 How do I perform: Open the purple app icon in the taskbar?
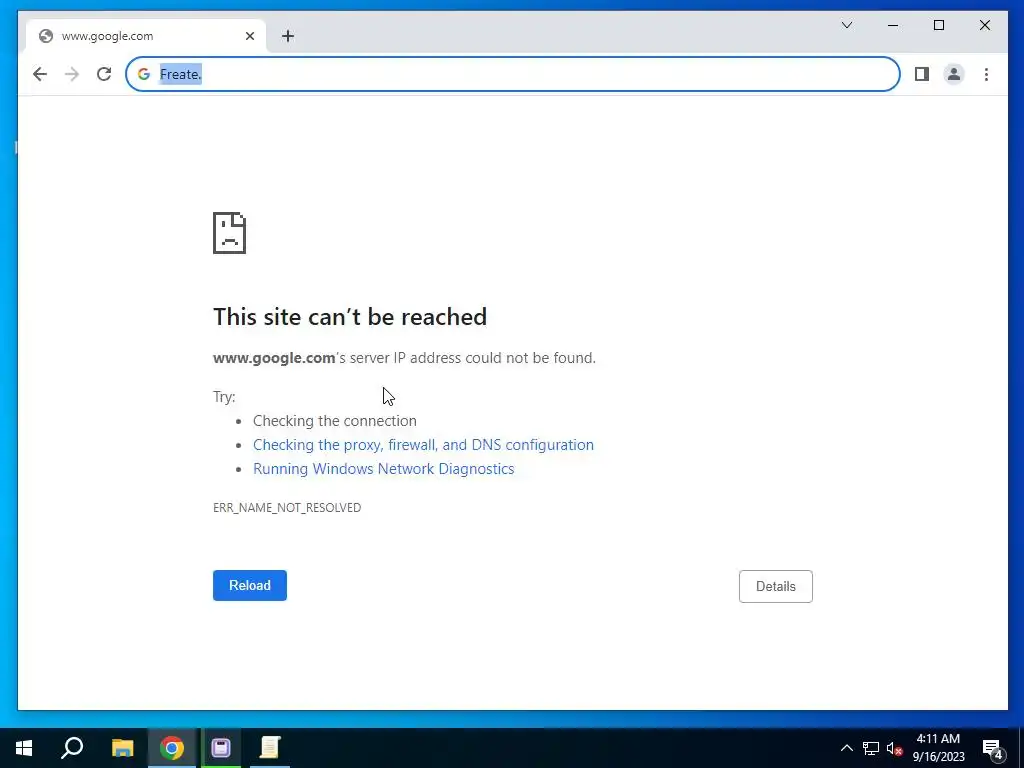pyautogui.click(x=221, y=748)
